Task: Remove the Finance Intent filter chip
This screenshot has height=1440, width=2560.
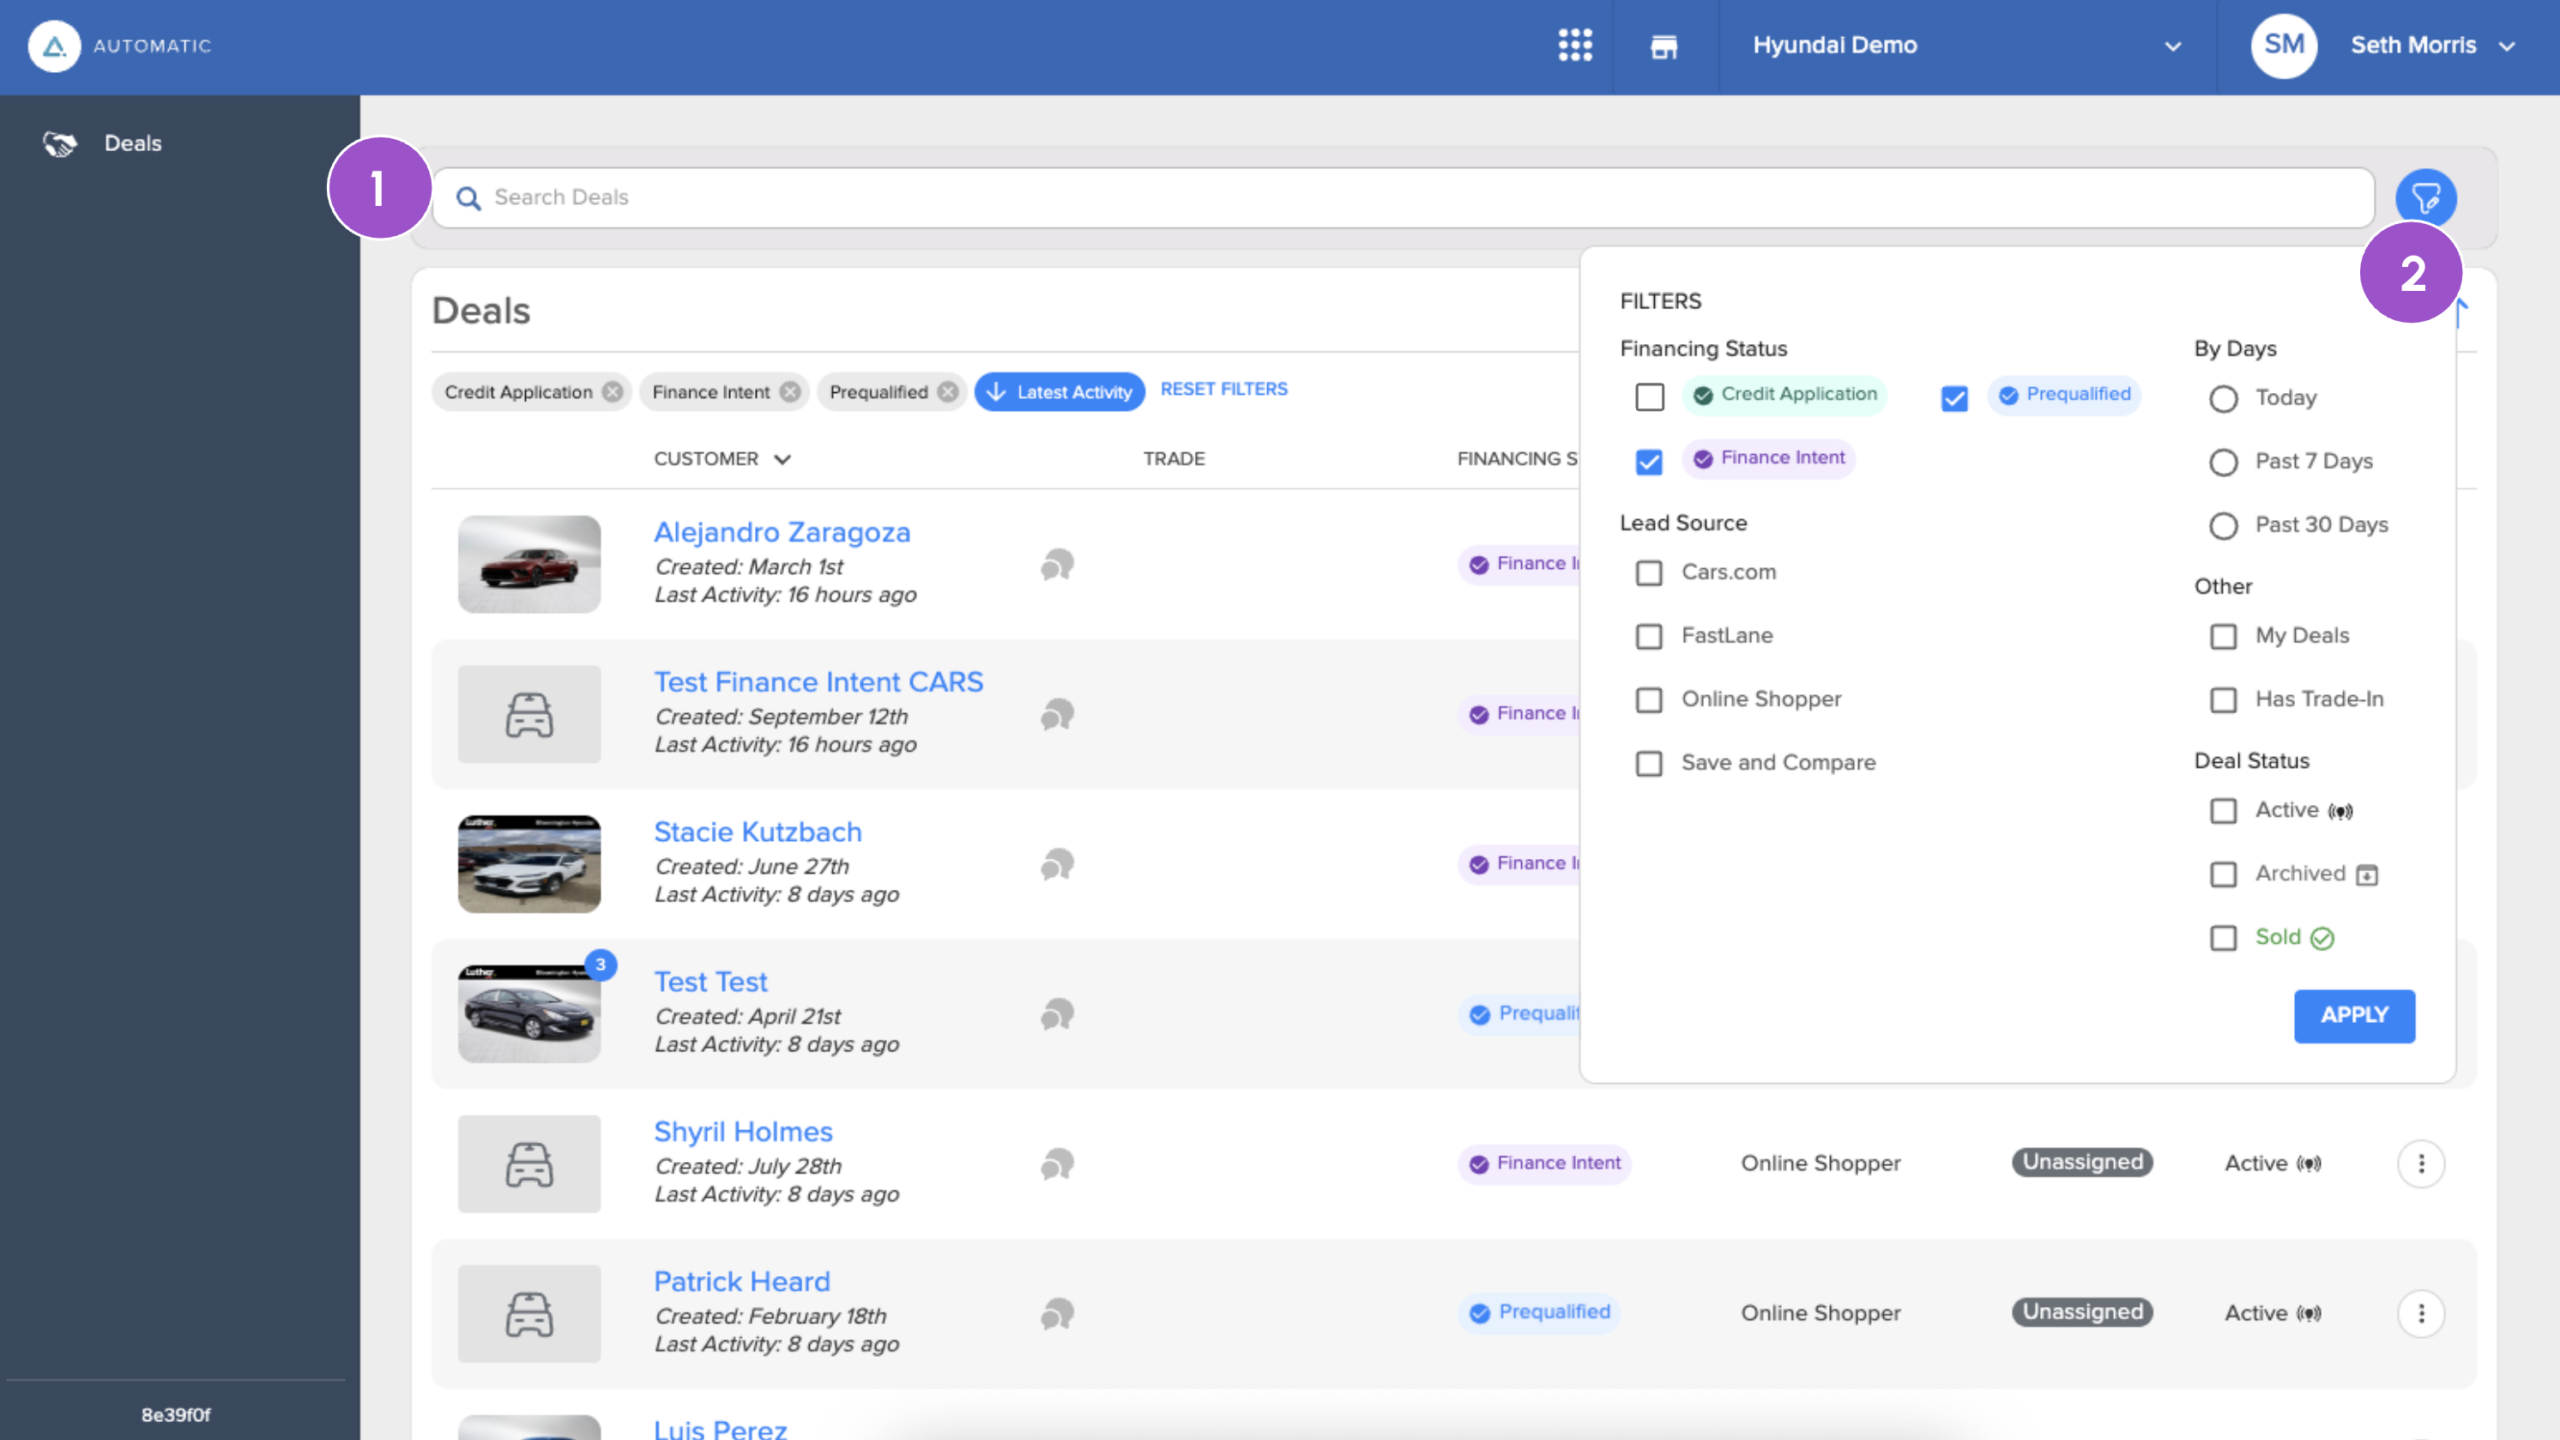Action: tap(790, 392)
